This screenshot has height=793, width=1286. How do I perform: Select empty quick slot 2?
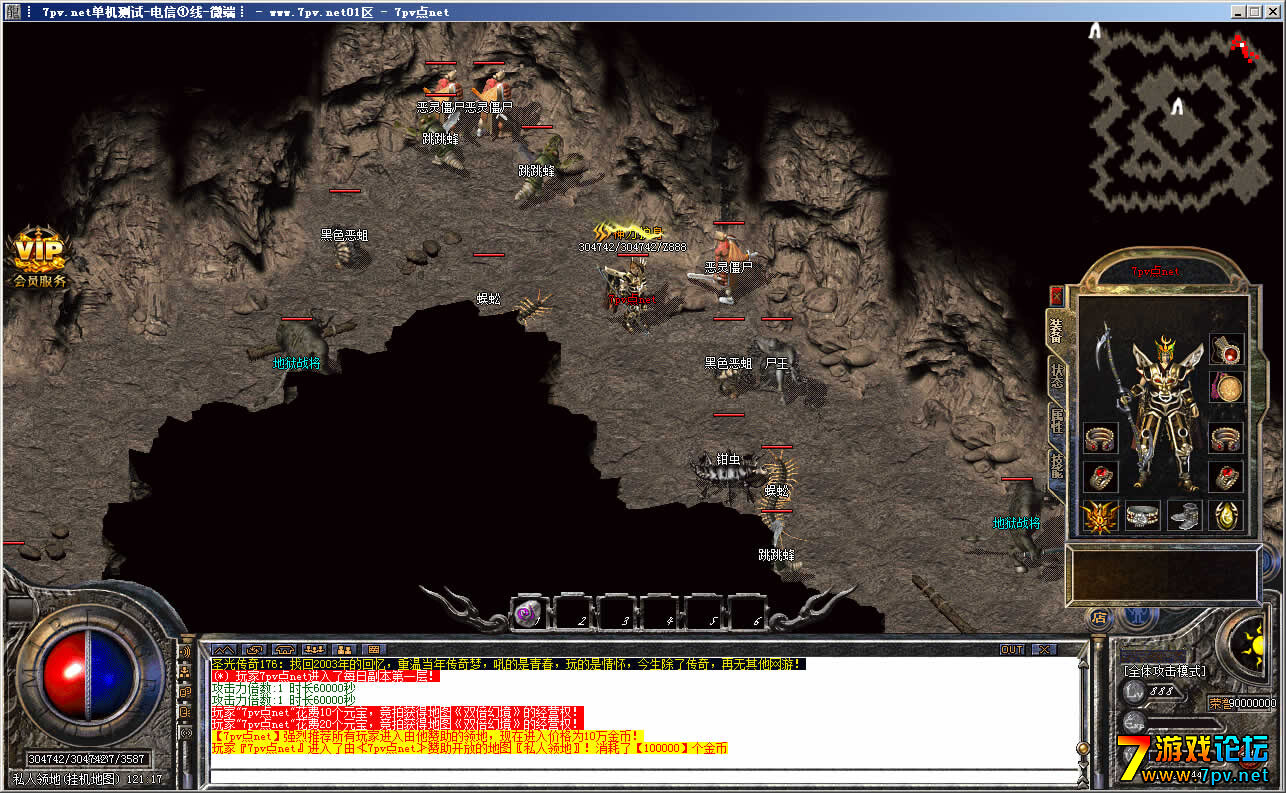[x=573, y=612]
